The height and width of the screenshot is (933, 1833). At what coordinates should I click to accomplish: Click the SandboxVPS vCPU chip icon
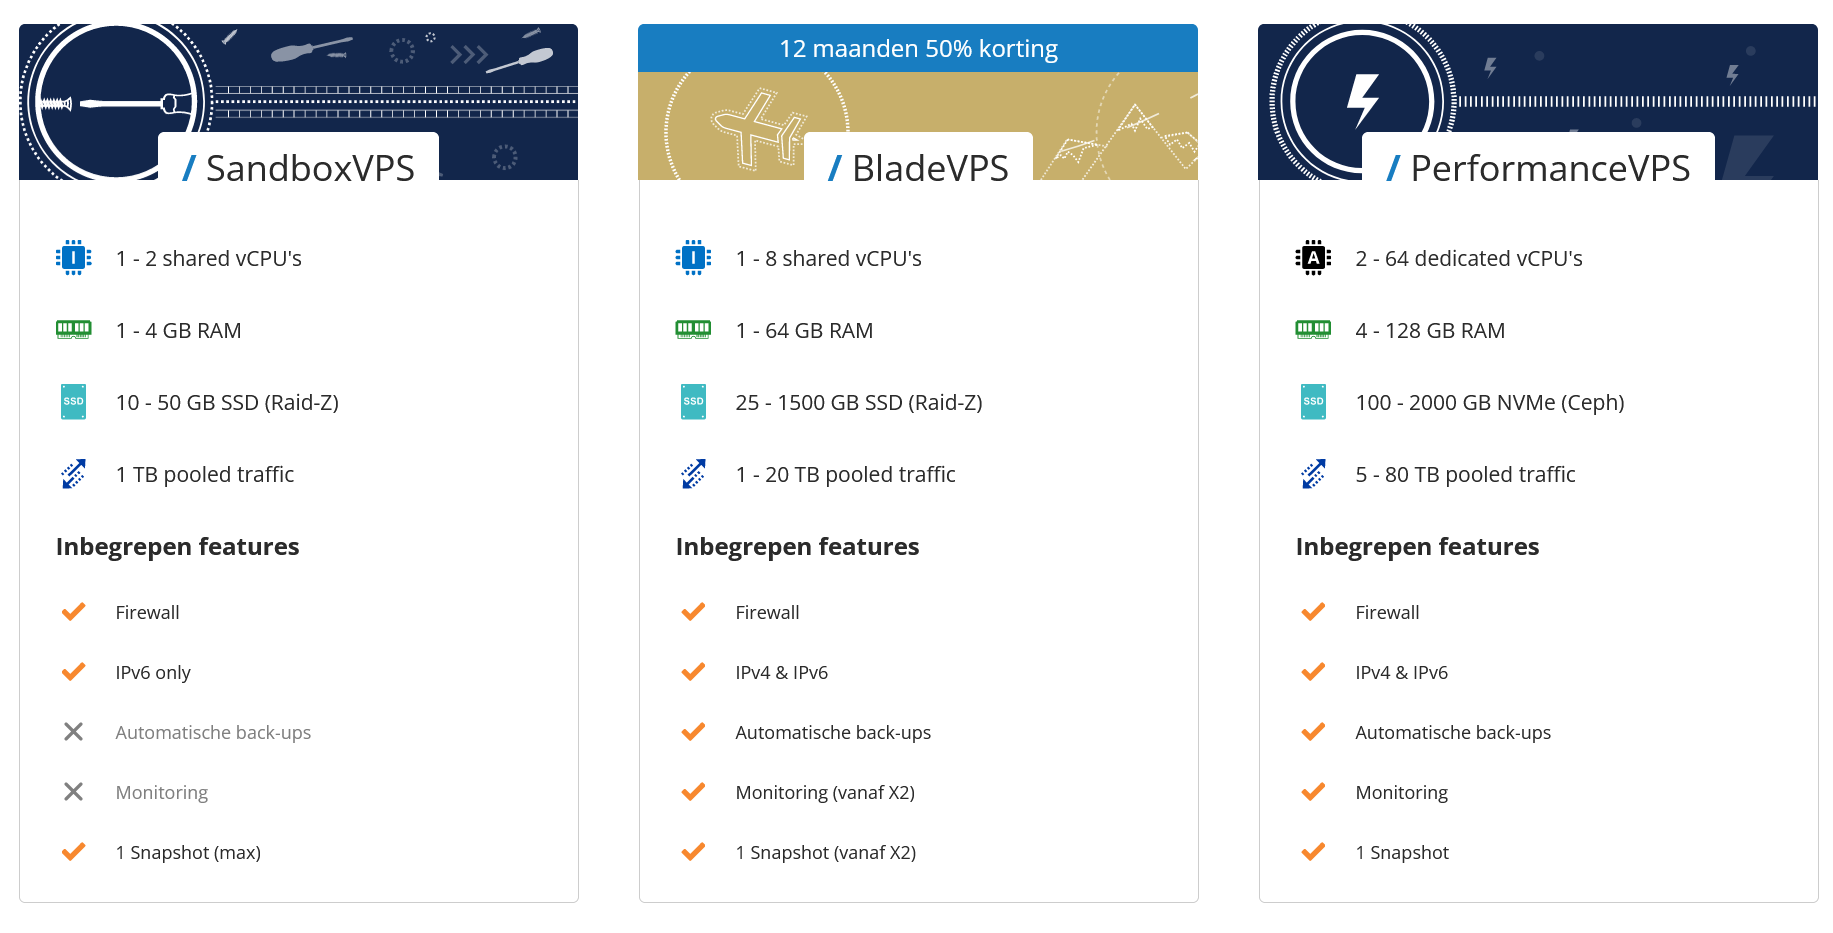point(73,258)
